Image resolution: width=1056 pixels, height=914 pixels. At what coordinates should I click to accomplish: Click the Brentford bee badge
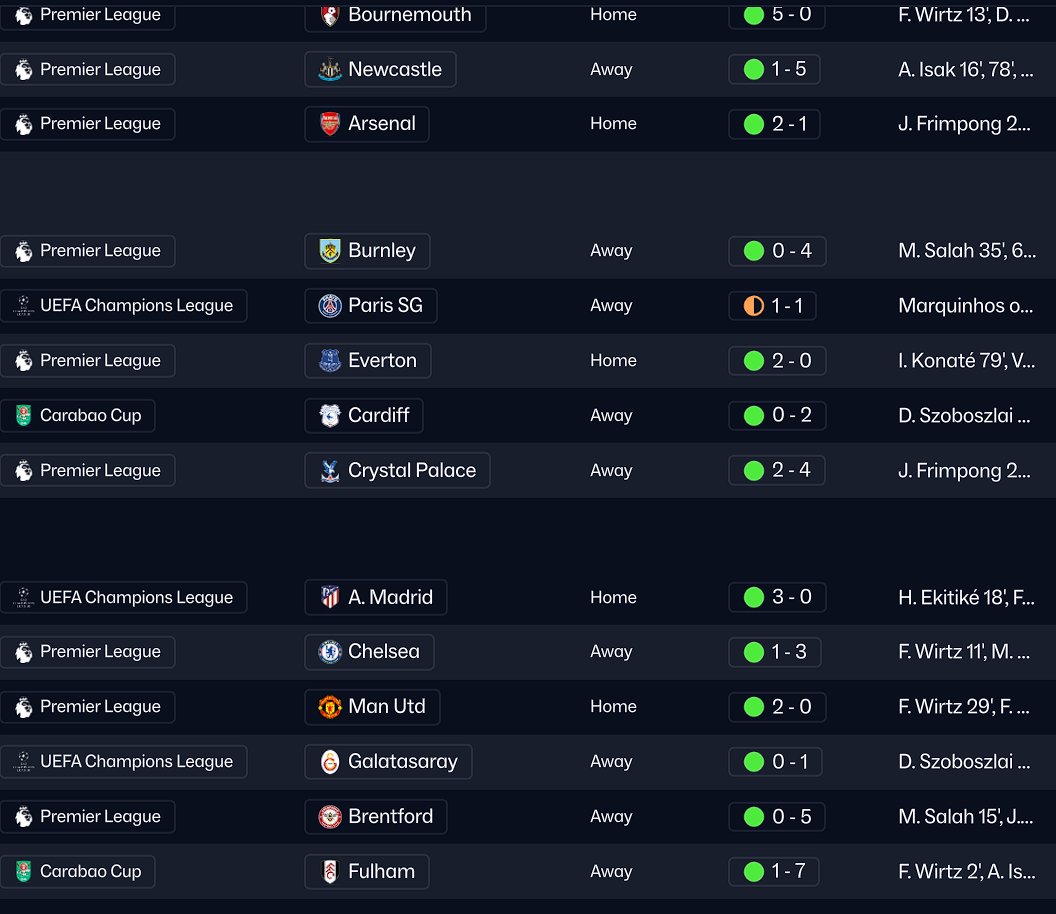click(329, 817)
